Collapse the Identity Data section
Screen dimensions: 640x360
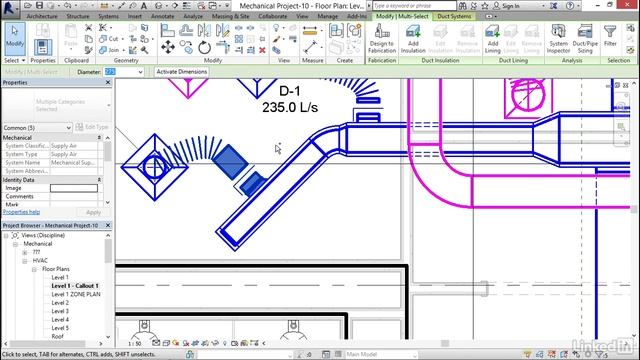99,180
